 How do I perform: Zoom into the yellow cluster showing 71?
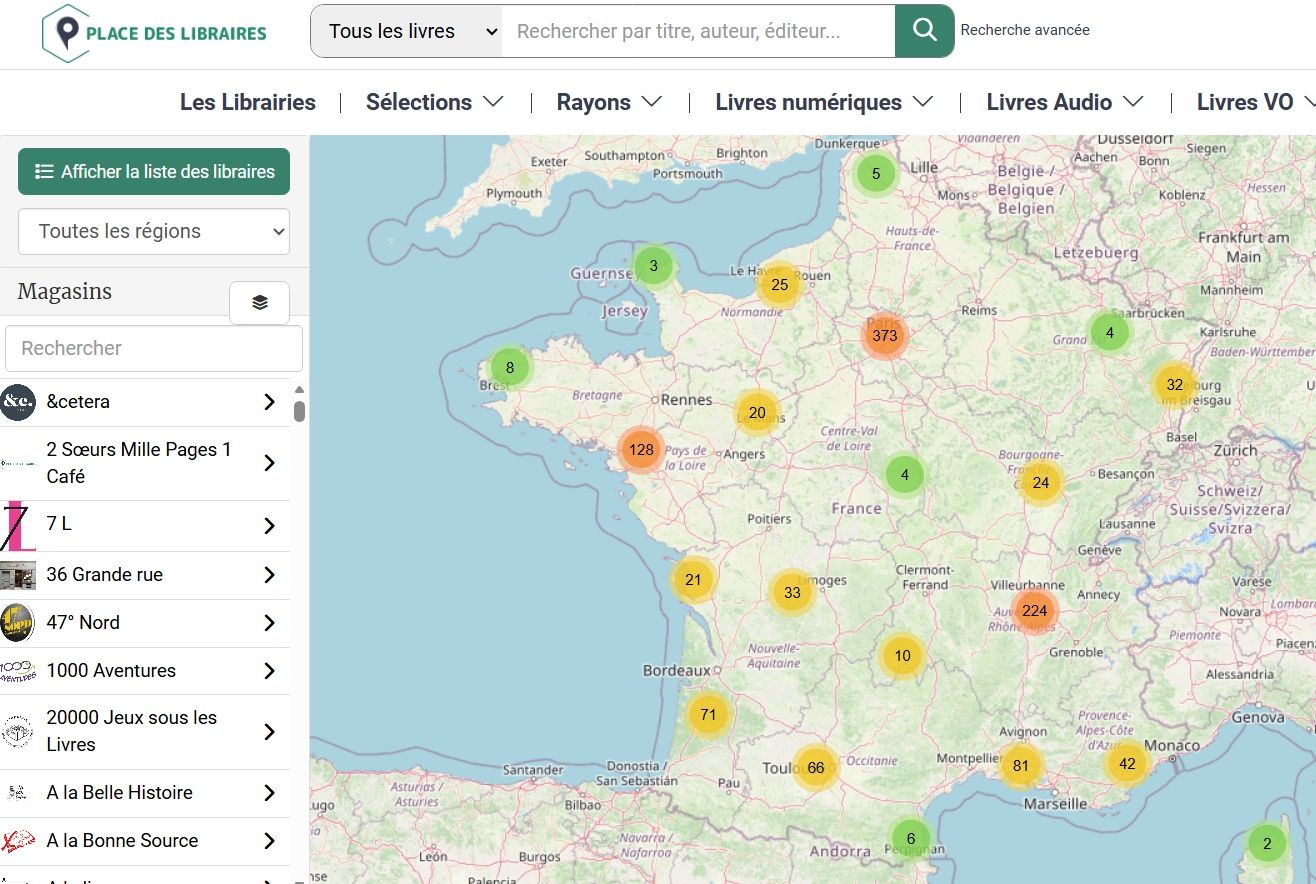point(708,715)
